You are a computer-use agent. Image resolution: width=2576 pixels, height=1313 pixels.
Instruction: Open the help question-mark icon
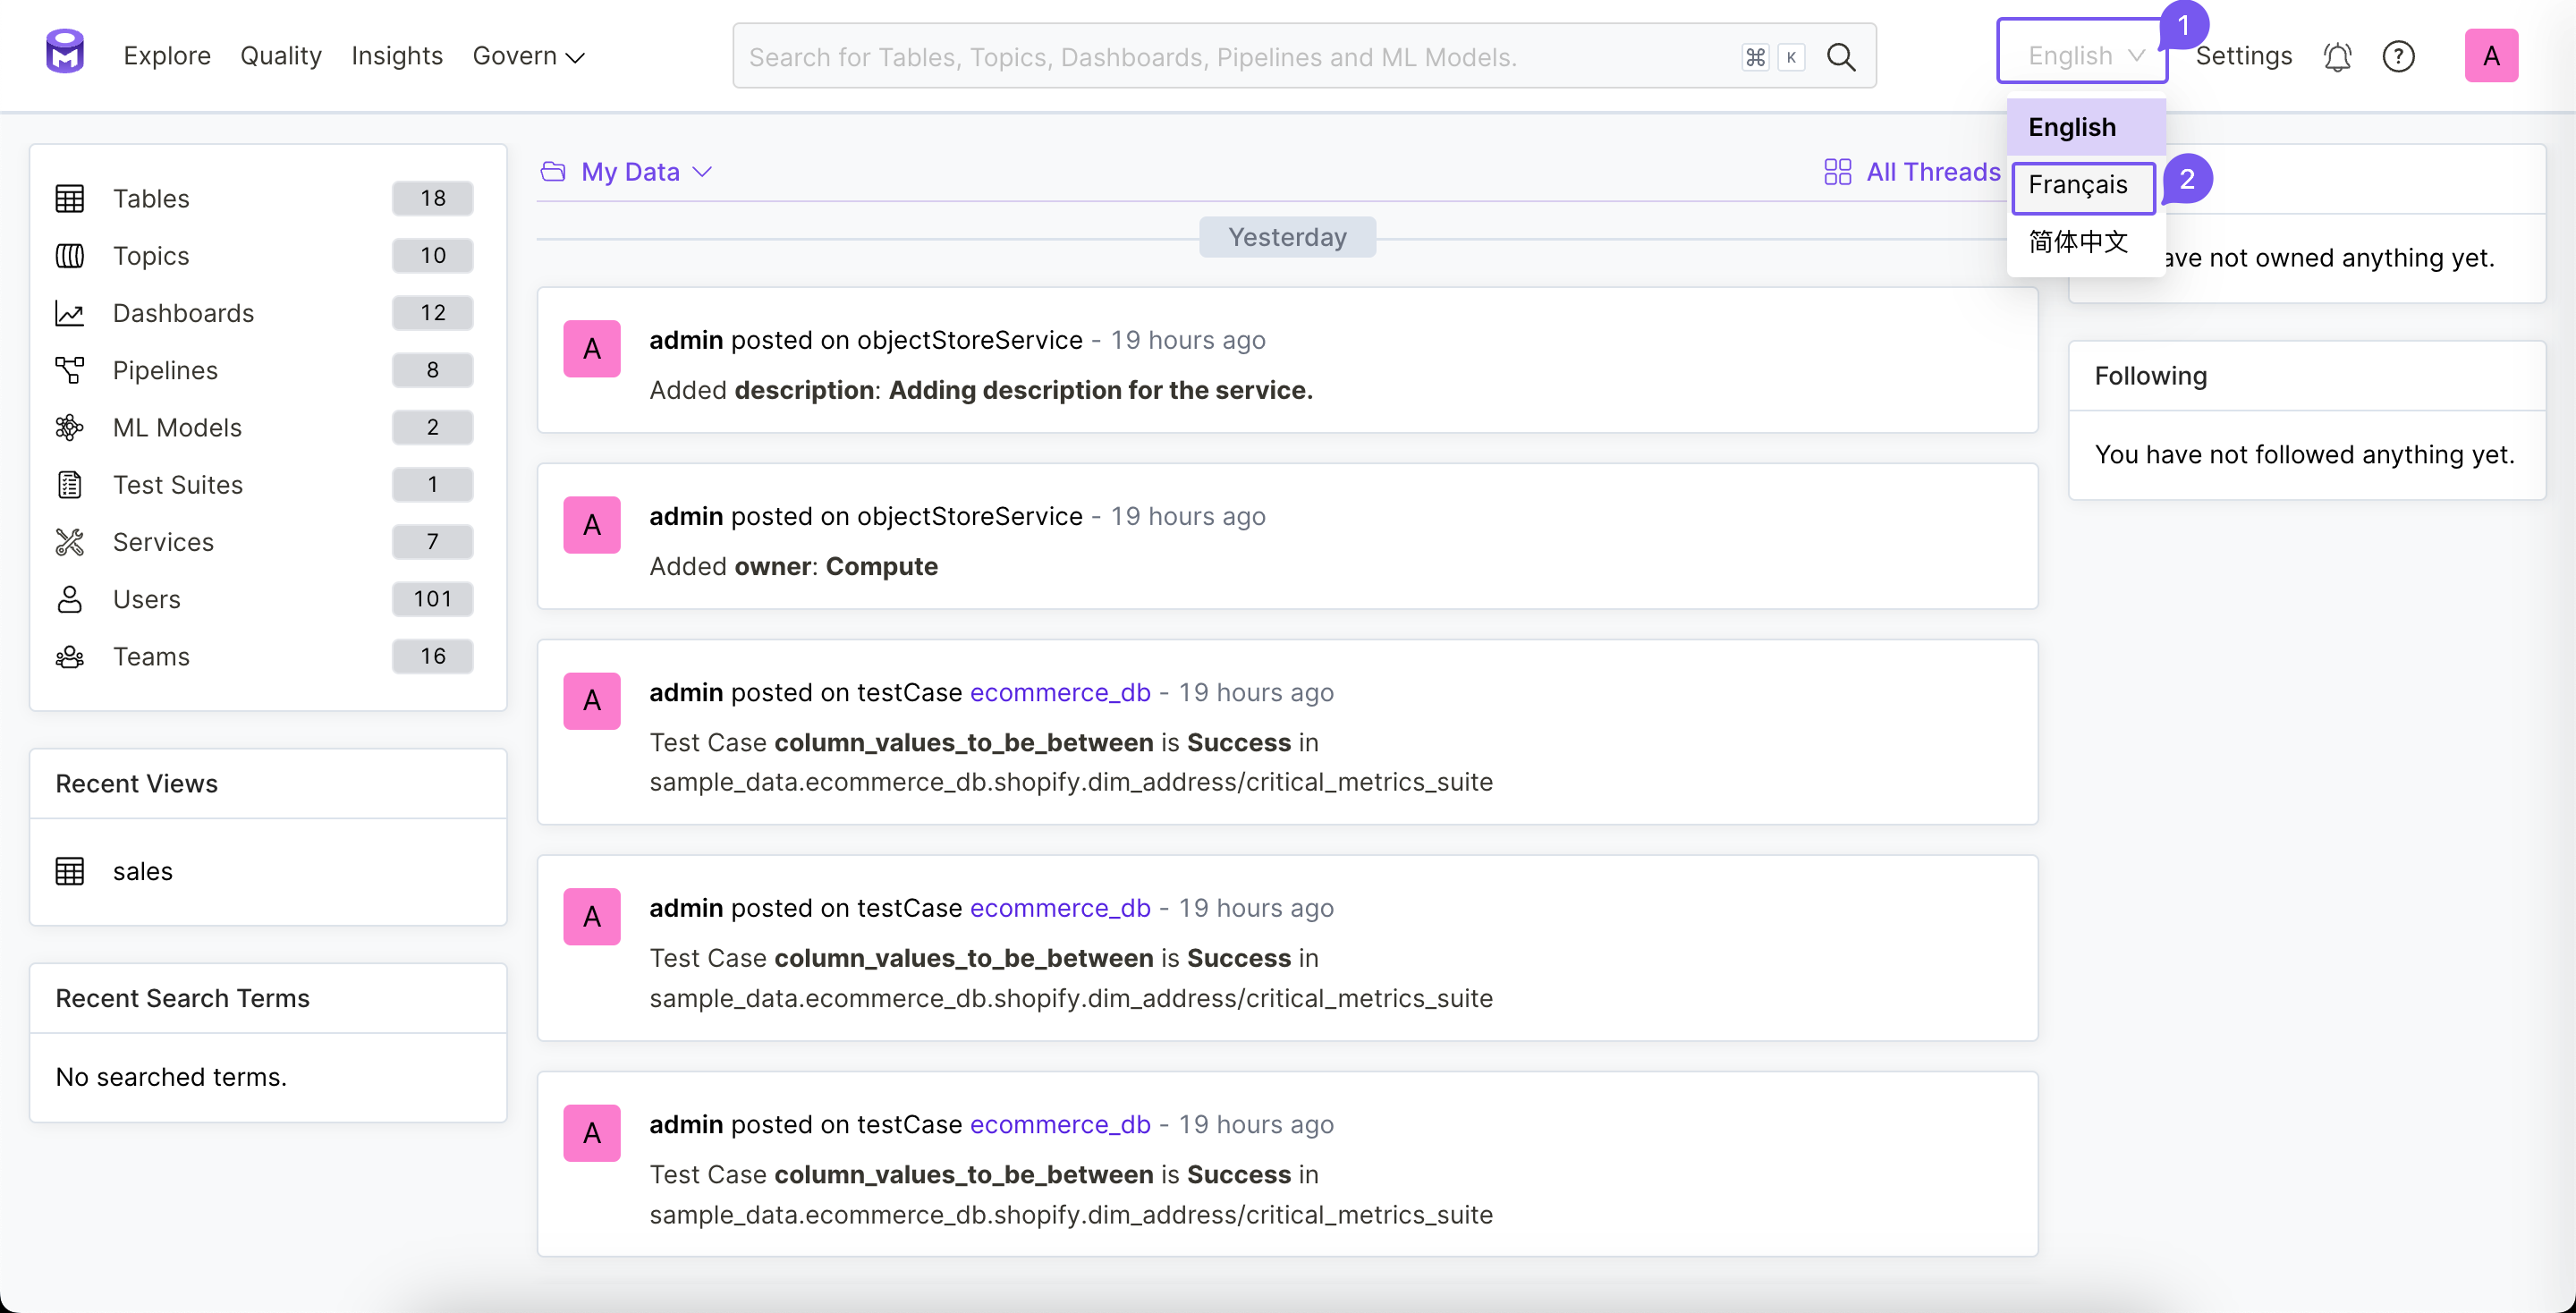click(x=2398, y=56)
